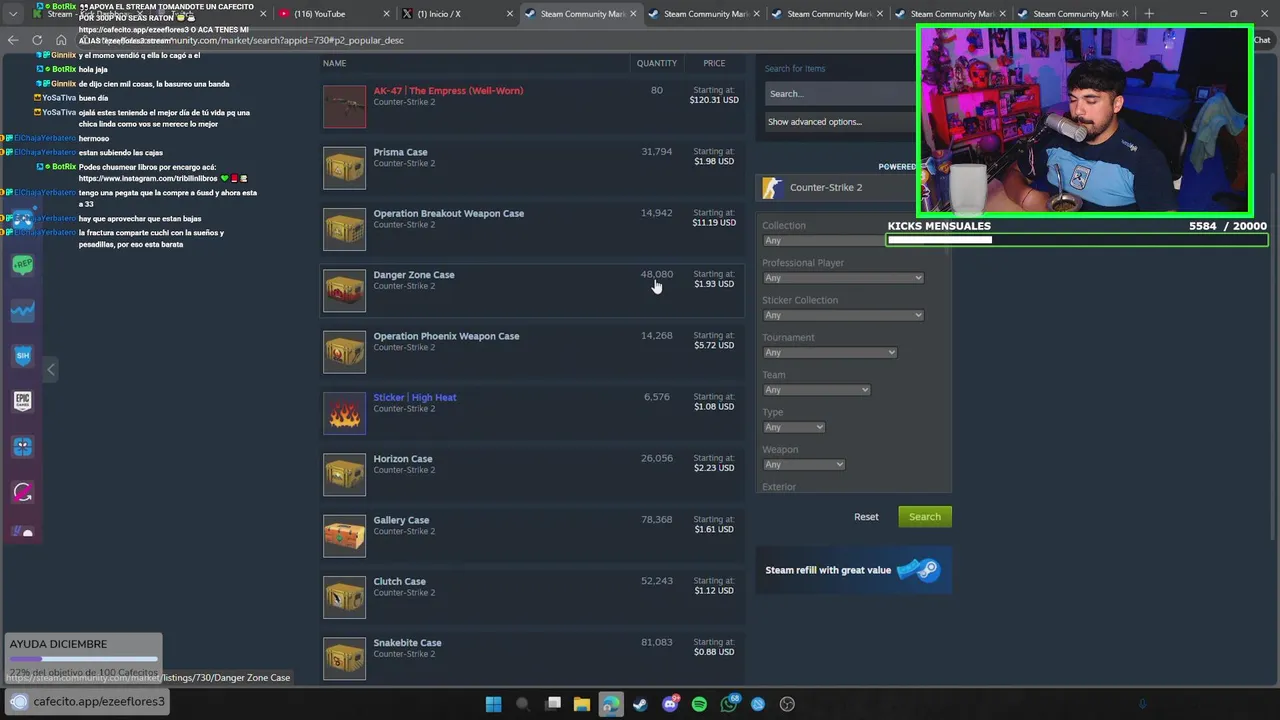
Task: Open File Explorer from the taskbar
Action: point(582,704)
